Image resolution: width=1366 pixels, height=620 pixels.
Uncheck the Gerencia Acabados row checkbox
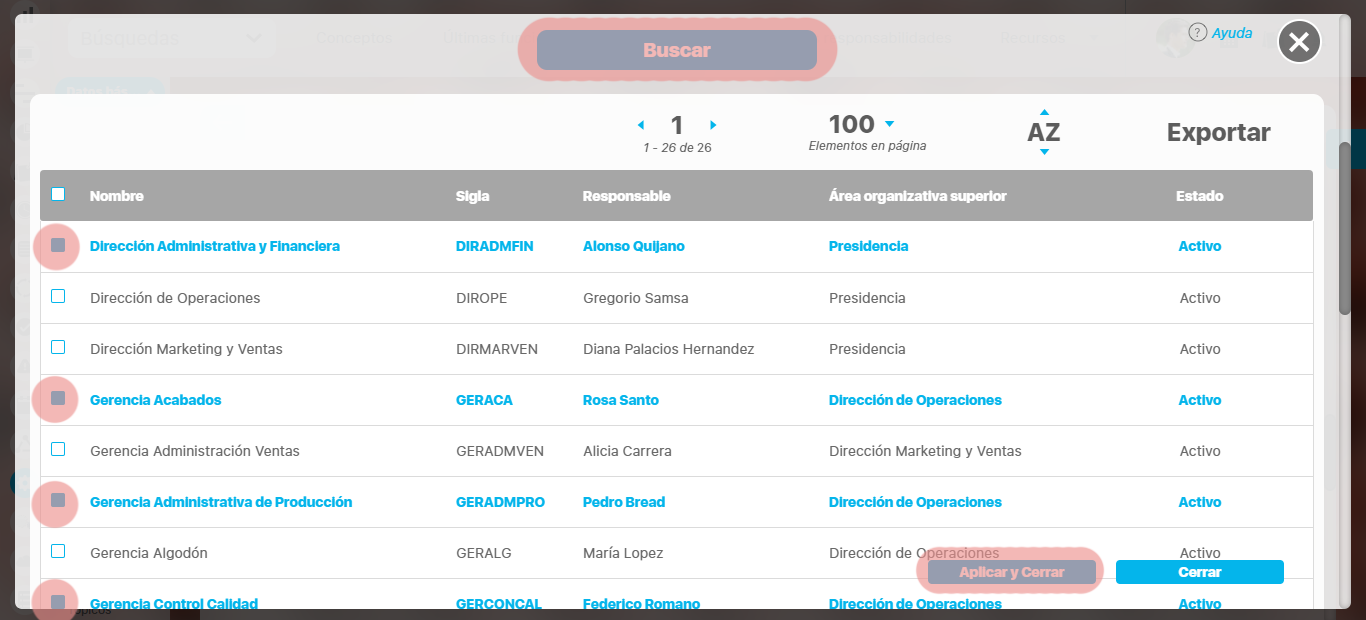point(58,399)
